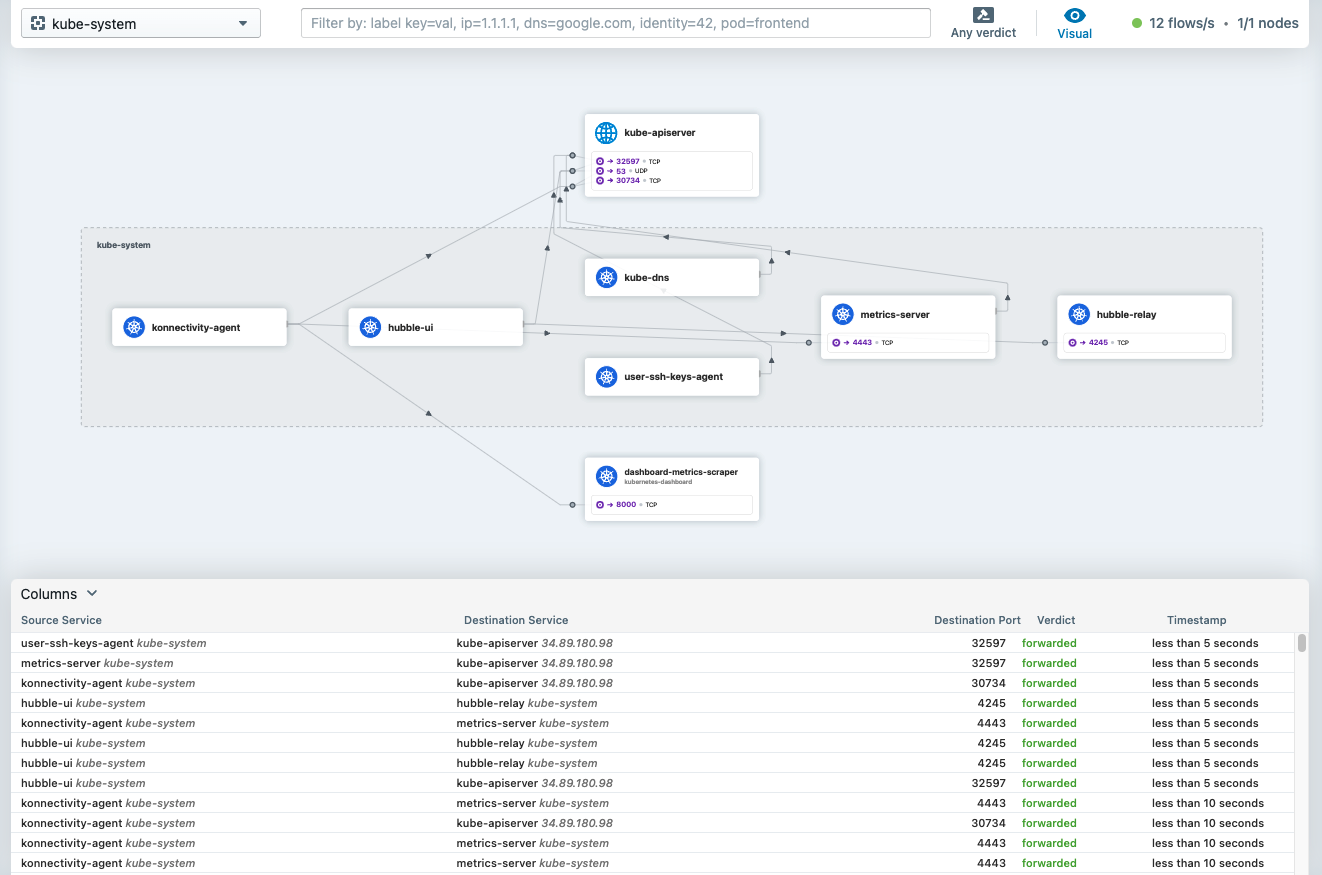Click the metrics-server service icon
Viewport: 1322px width, 875px height.
coord(843,315)
